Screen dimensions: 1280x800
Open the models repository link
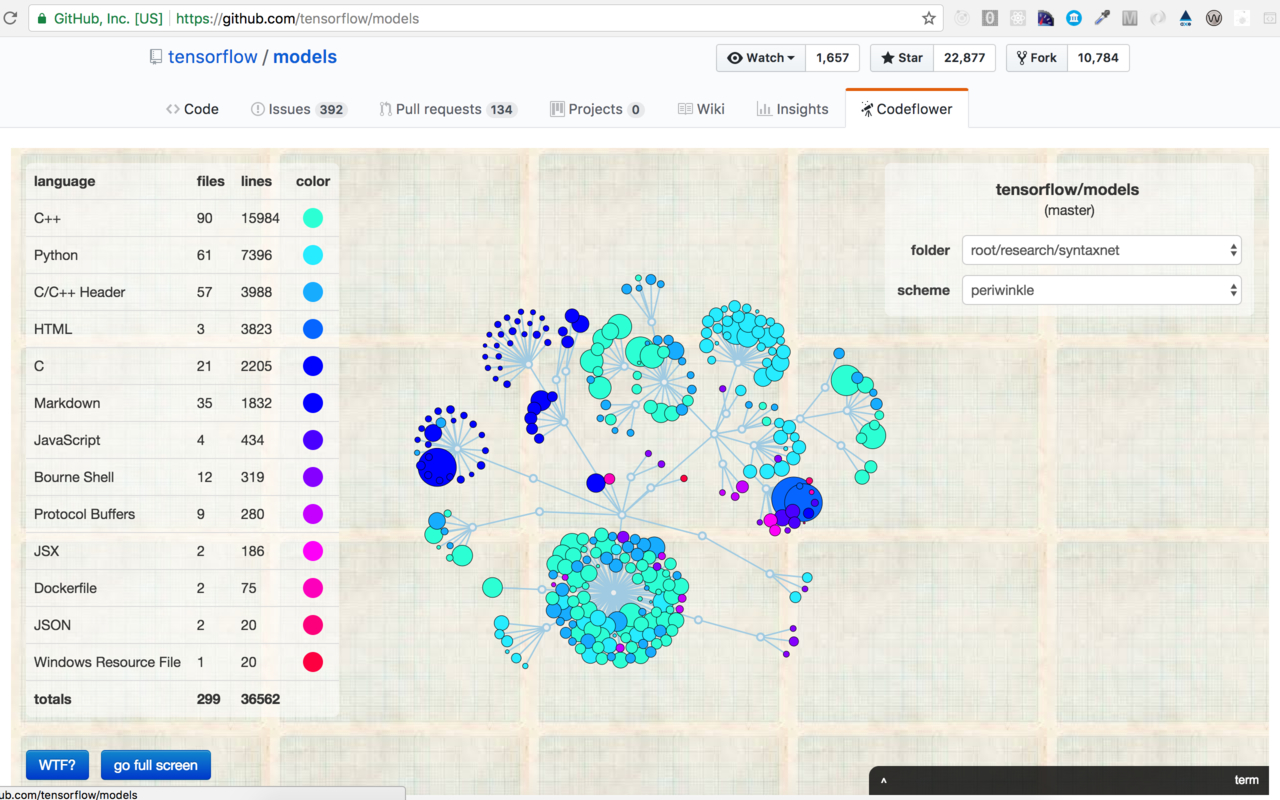(305, 57)
